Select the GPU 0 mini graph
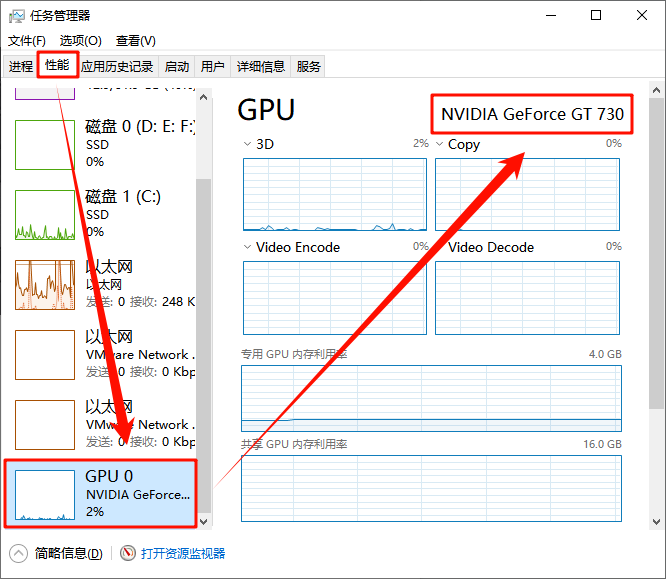This screenshot has height=579, width=666. 45,495
